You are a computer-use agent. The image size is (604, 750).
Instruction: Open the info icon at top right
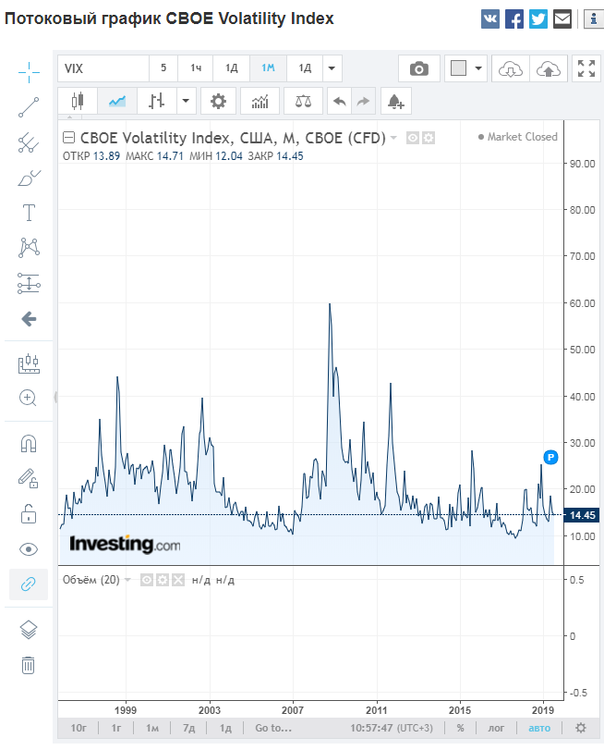tap(593, 19)
